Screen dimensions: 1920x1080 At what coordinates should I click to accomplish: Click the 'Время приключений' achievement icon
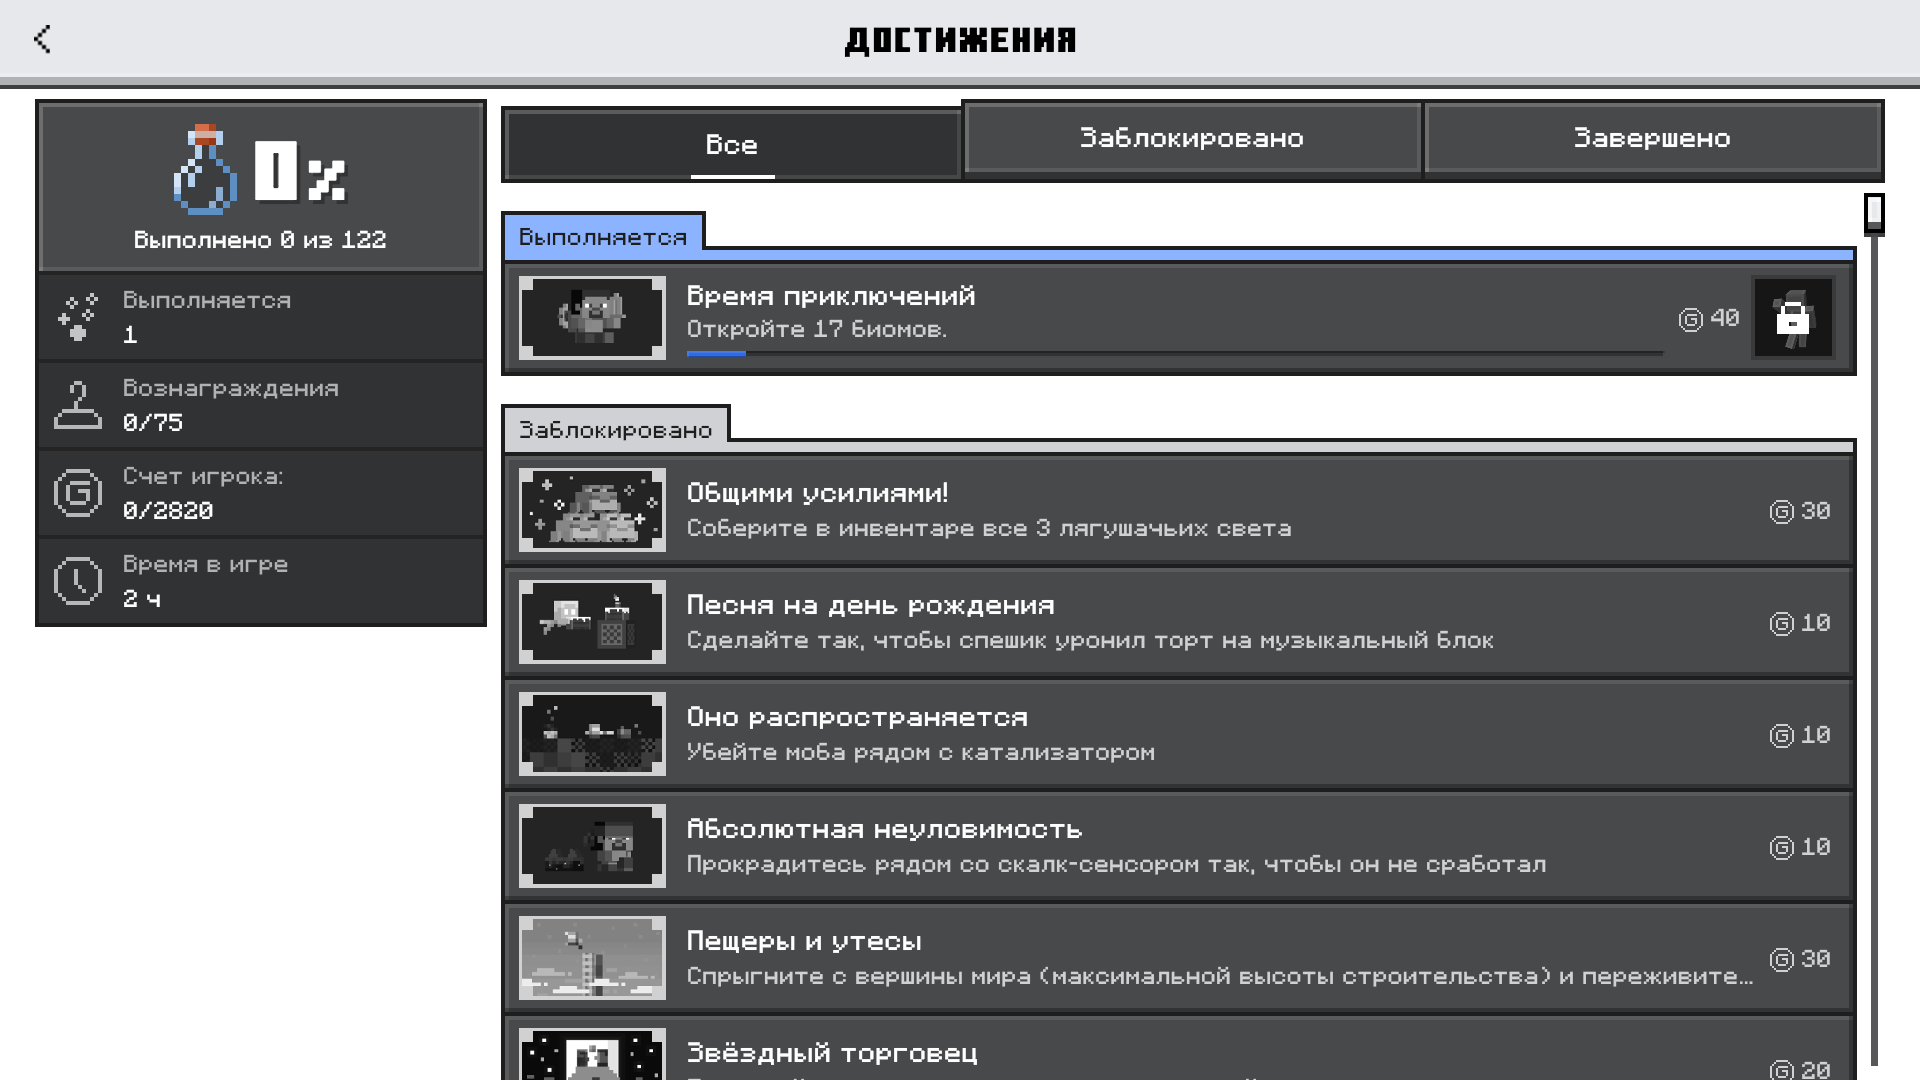click(x=591, y=316)
